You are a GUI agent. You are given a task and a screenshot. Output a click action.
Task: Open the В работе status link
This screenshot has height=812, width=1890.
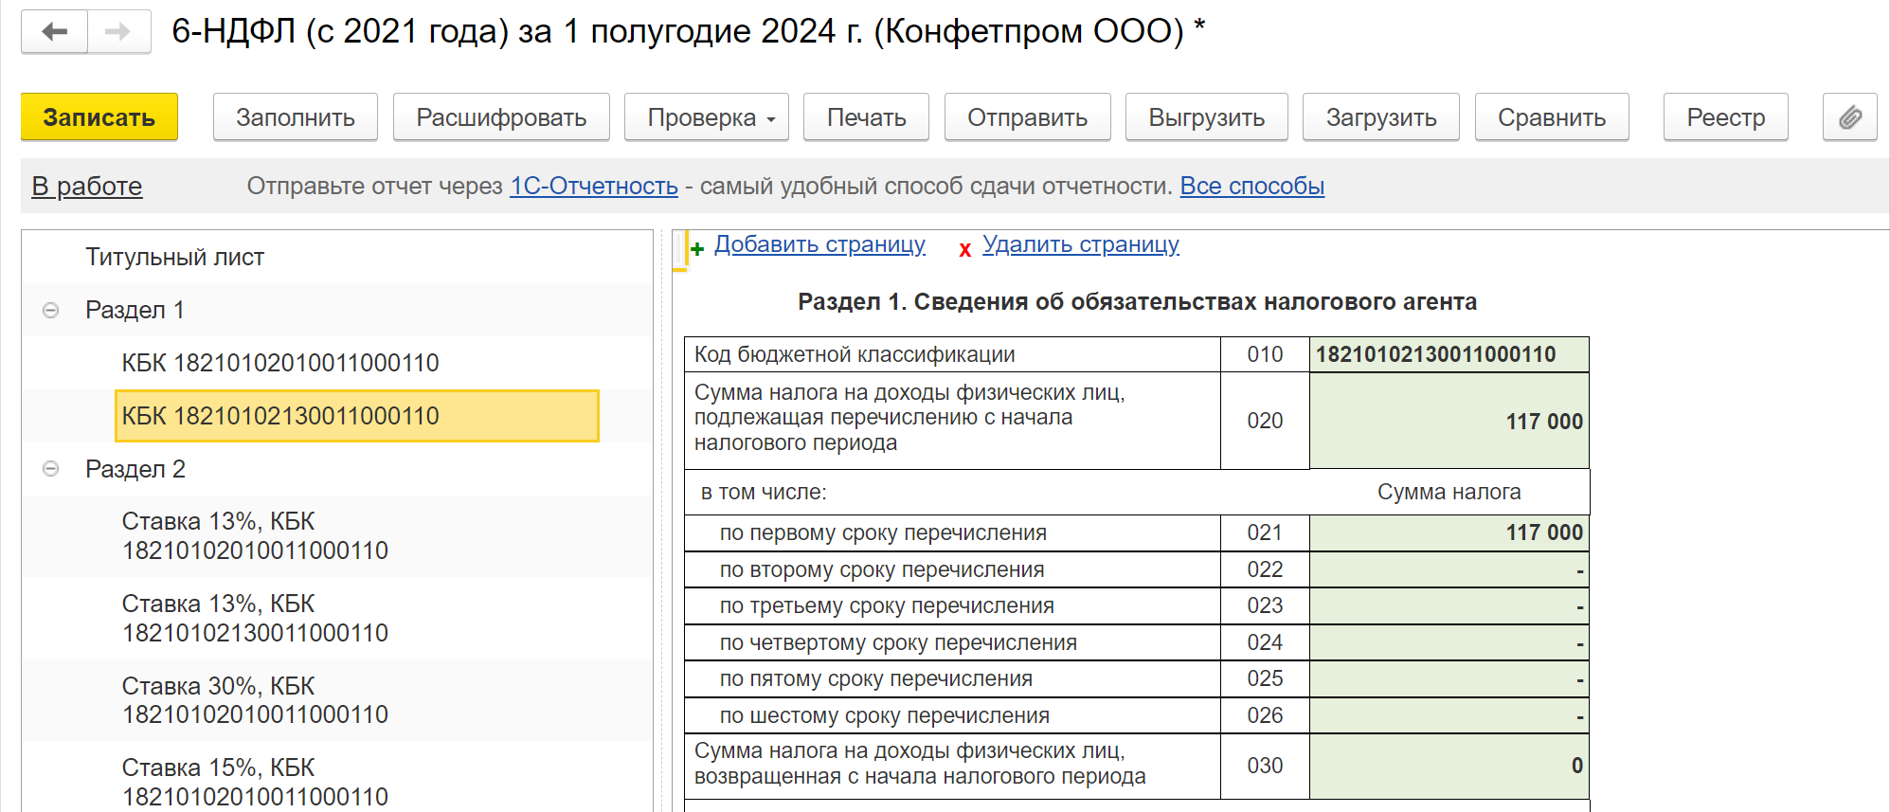click(87, 186)
